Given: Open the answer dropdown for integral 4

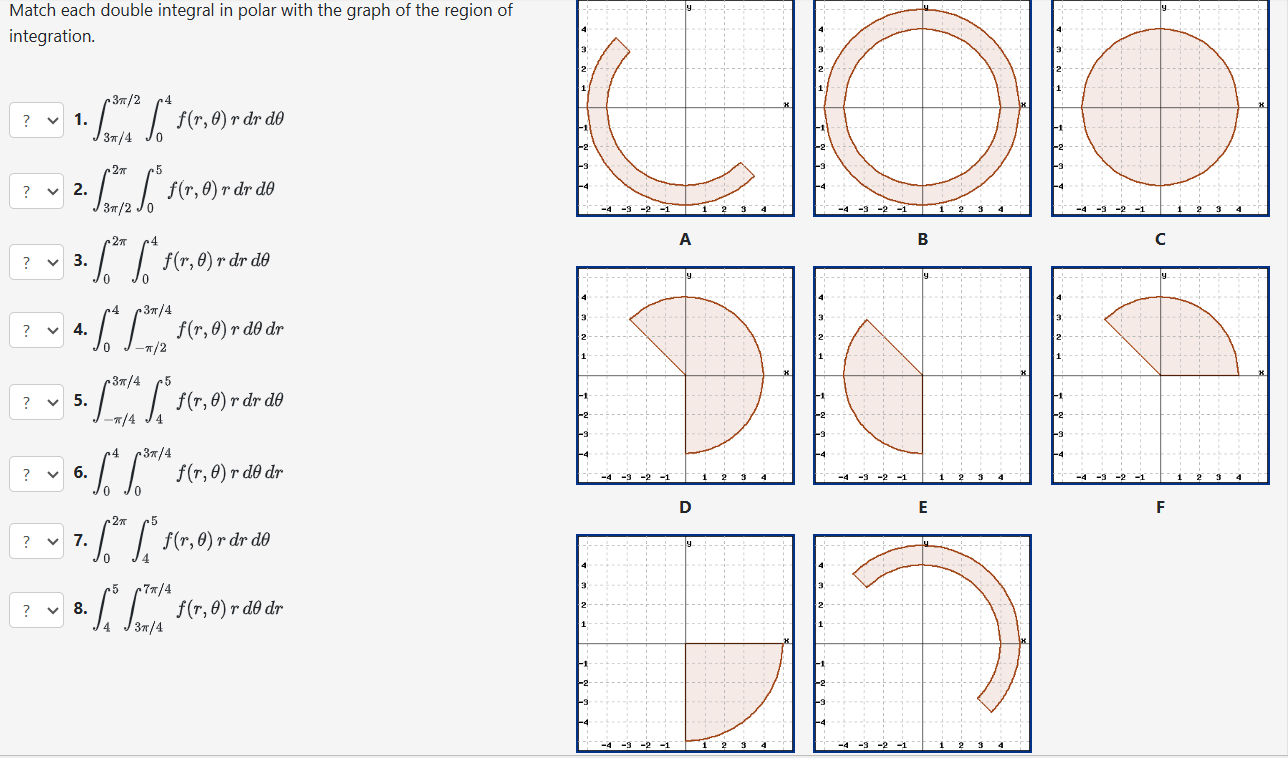Looking at the screenshot, I should 36,330.
